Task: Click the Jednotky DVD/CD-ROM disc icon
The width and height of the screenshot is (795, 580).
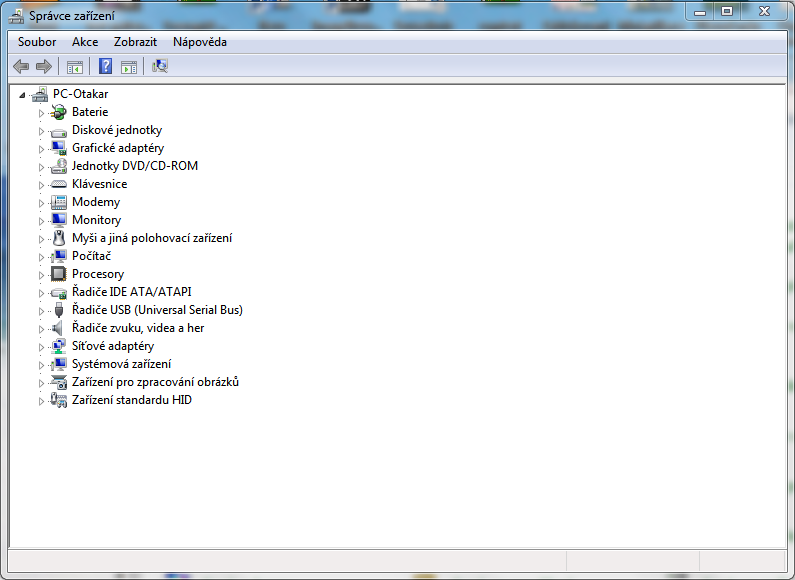Action: pyautogui.click(x=59, y=166)
